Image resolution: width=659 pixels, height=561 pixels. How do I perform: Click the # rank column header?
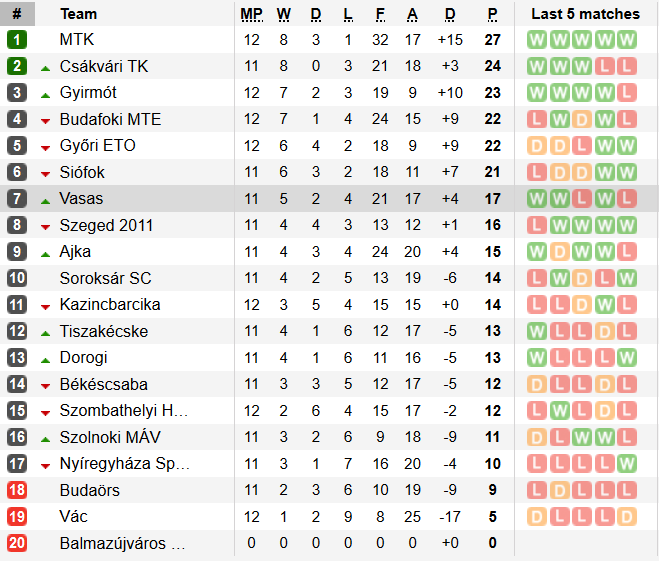click(17, 14)
